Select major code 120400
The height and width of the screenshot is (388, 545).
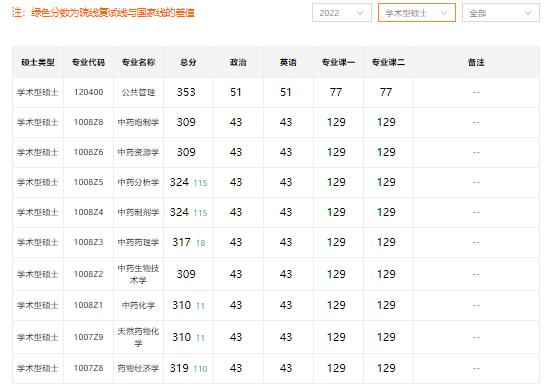pyautogui.click(x=88, y=92)
